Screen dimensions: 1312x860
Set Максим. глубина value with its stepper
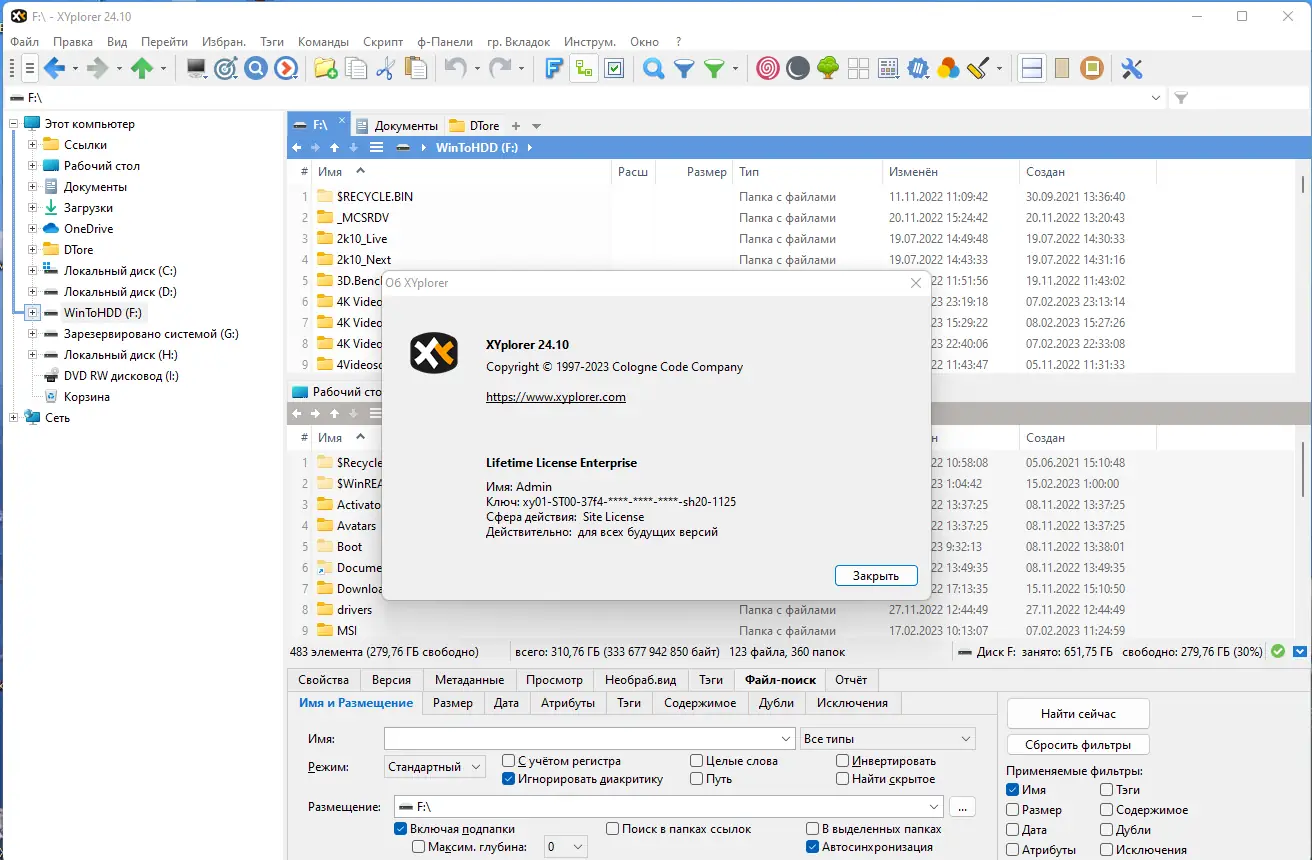(565, 846)
